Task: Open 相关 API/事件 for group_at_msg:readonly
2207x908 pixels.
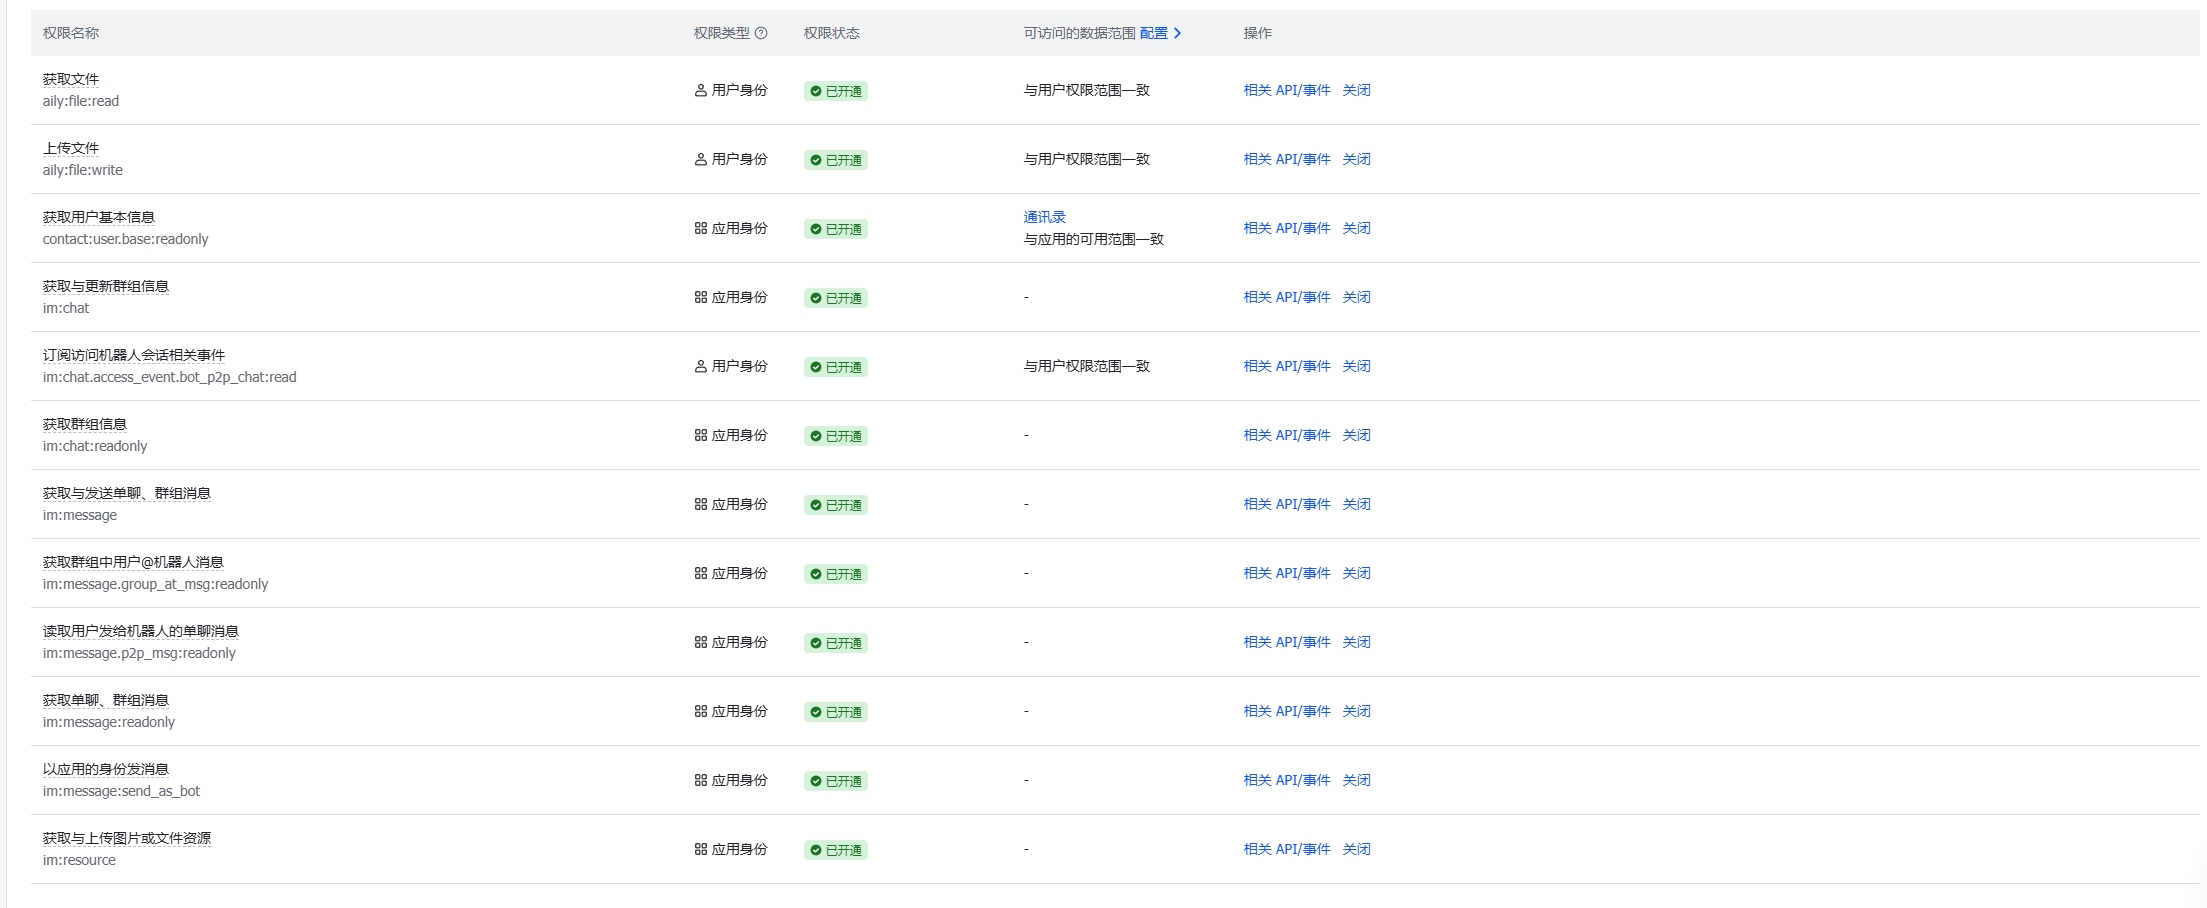Action: (1287, 573)
